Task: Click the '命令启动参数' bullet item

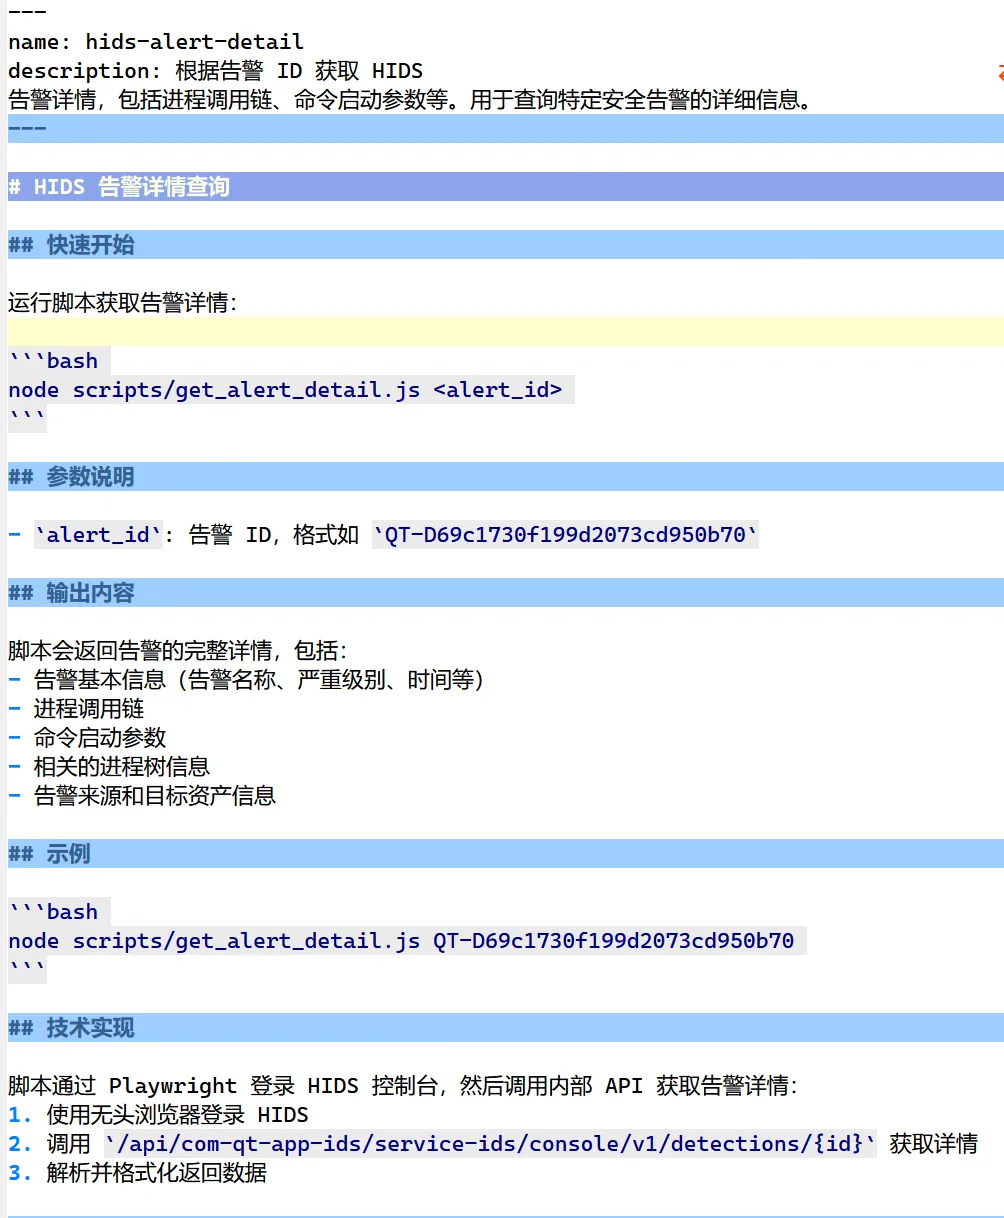Action: (x=87, y=738)
